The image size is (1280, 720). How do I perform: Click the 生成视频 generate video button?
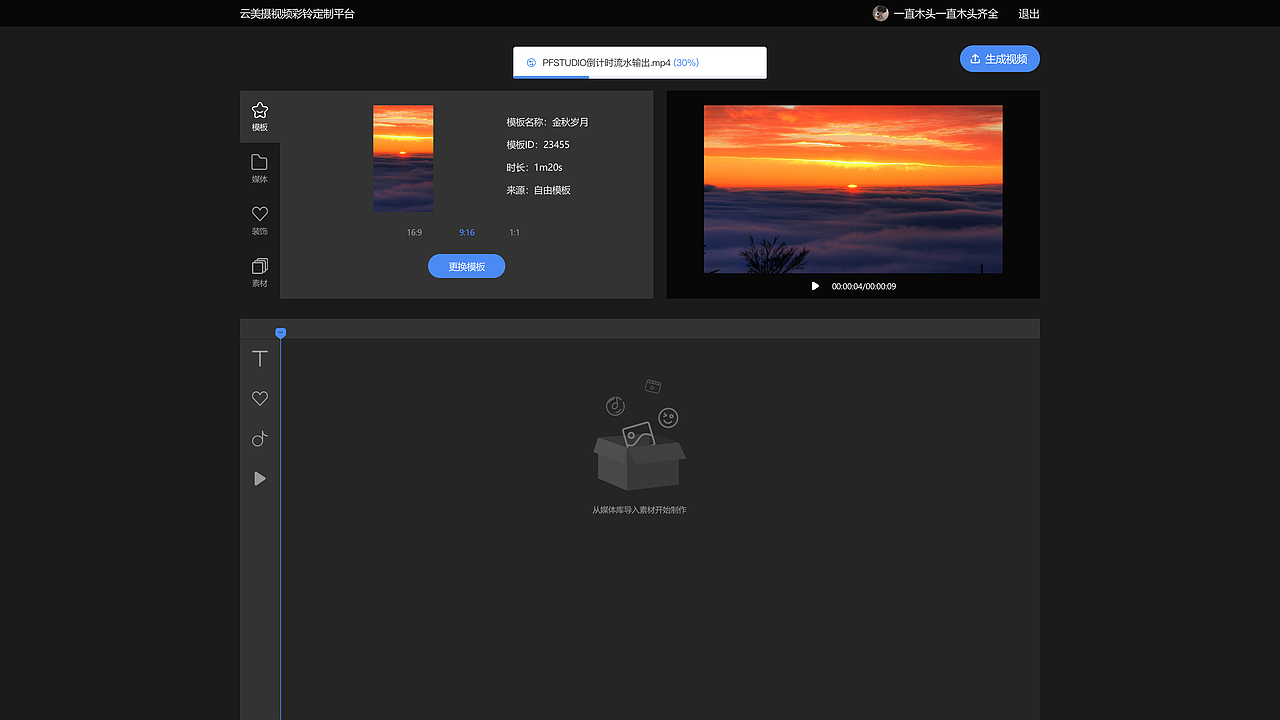coord(1000,59)
